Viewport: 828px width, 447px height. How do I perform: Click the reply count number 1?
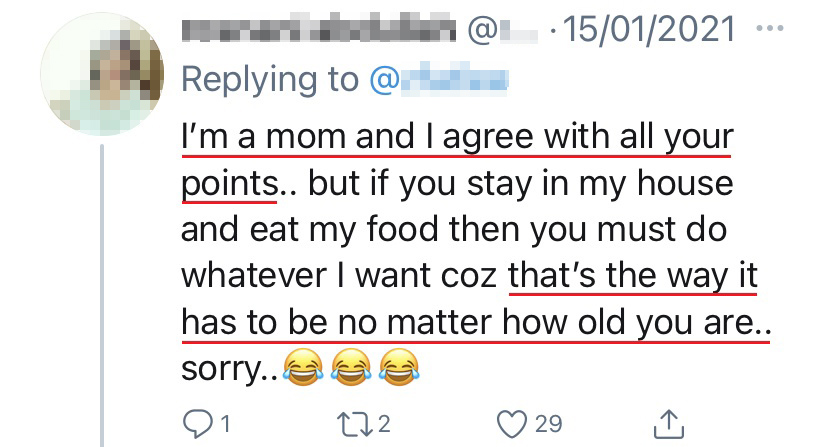click(x=226, y=424)
